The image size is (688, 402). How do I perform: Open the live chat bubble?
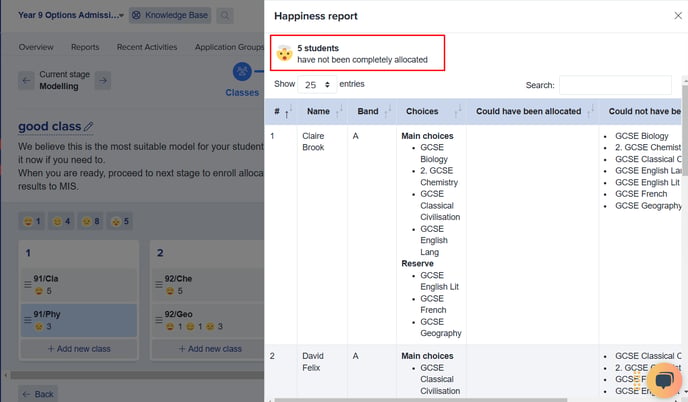pyautogui.click(x=664, y=380)
